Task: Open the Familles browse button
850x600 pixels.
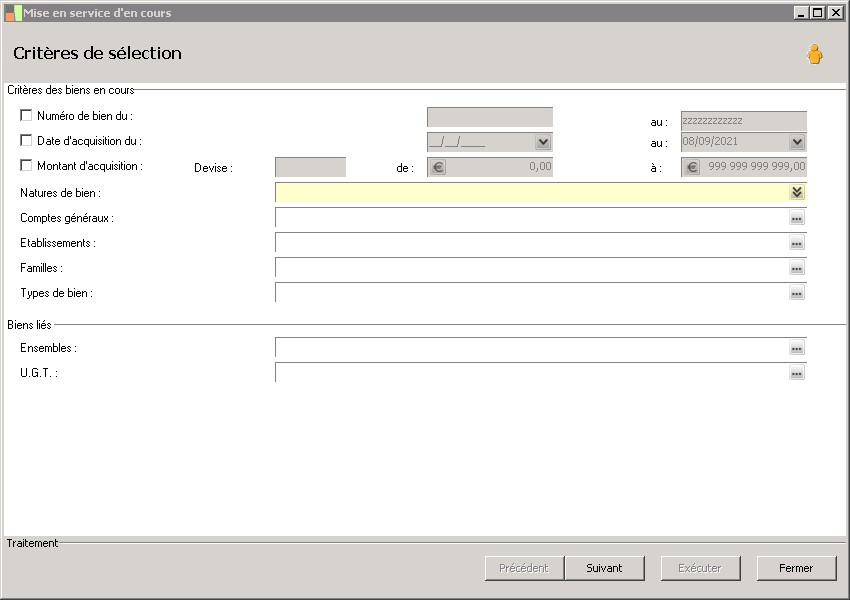Action: click(x=796, y=268)
